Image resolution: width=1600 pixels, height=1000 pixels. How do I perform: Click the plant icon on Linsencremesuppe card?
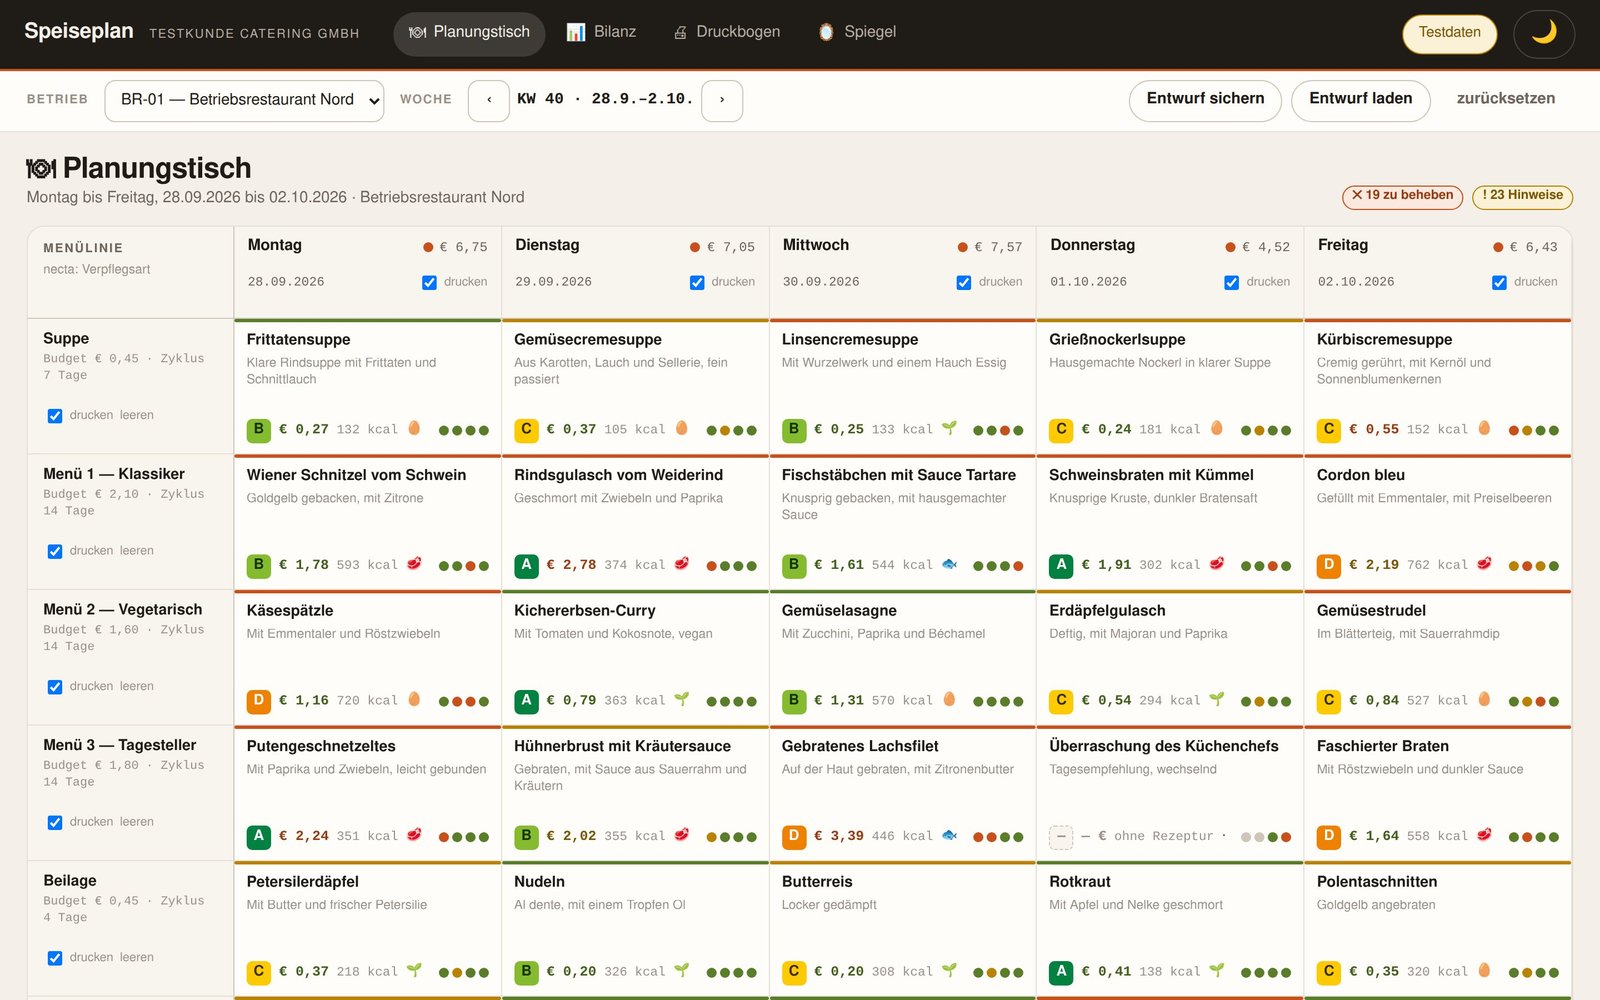949,428
